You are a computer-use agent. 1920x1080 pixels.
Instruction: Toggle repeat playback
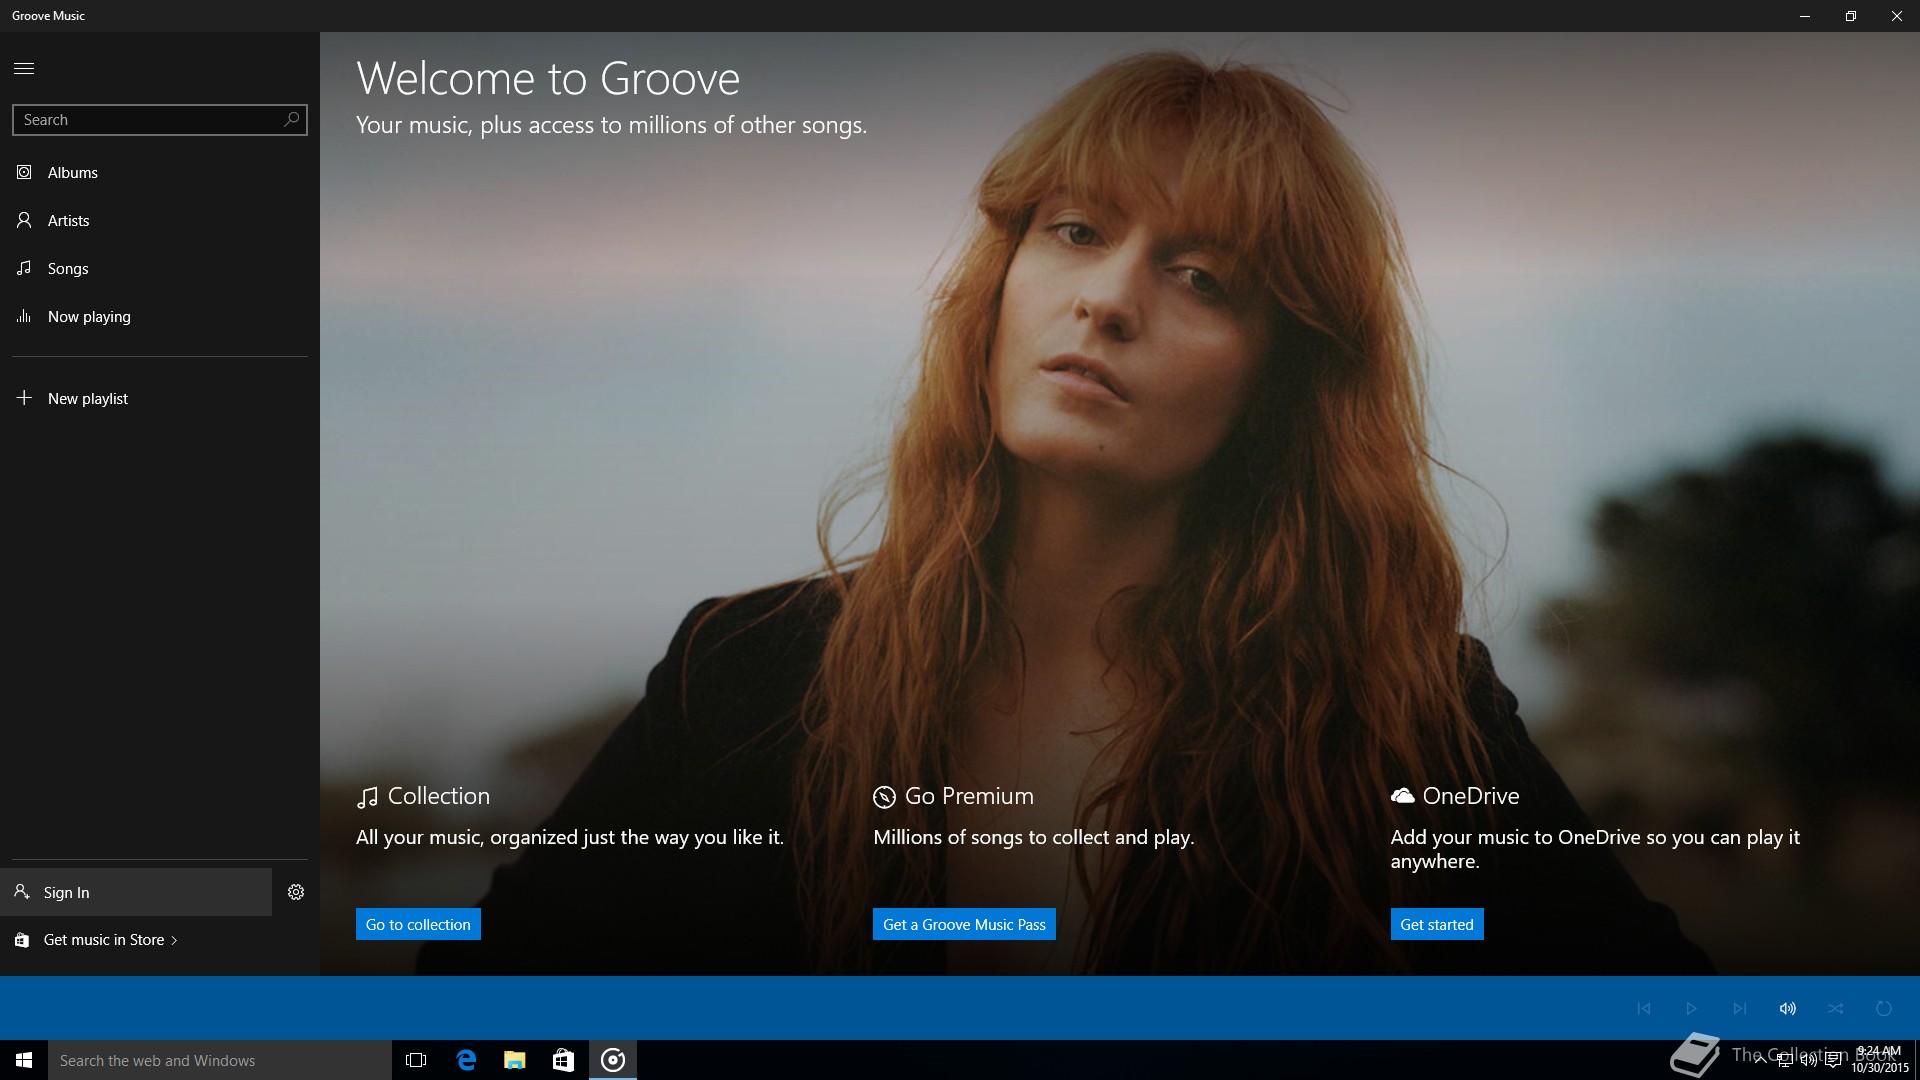(x=1884, y=1008)
